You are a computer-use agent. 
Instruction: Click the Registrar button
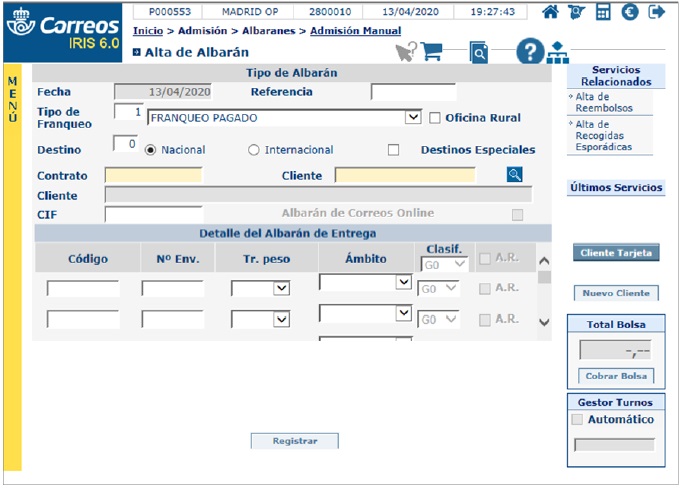(x=295, y=441)
